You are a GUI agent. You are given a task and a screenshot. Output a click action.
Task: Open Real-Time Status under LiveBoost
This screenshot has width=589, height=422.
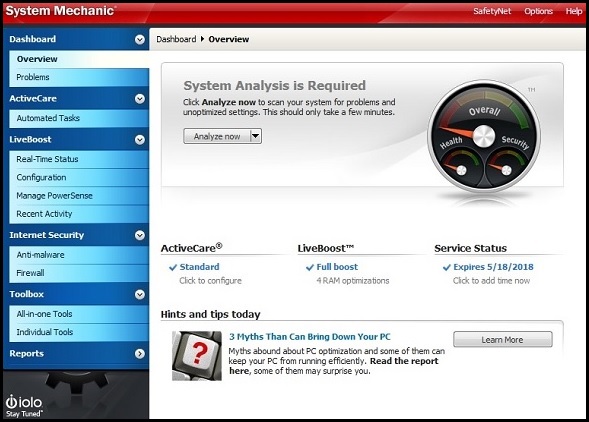point(79,159)
